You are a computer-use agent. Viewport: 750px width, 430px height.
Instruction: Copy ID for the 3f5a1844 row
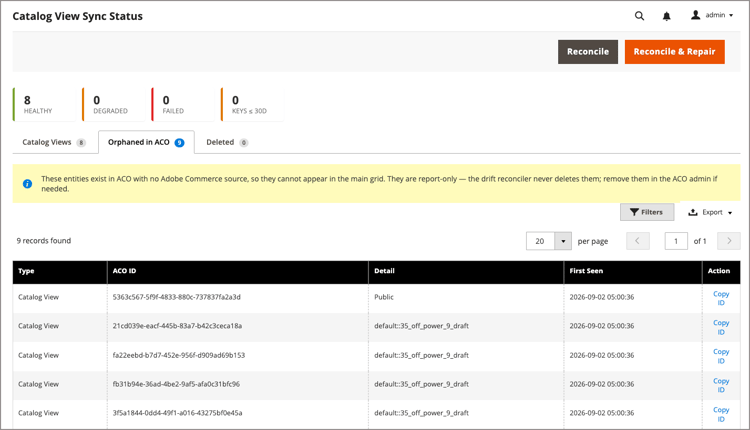click(721, 414)
